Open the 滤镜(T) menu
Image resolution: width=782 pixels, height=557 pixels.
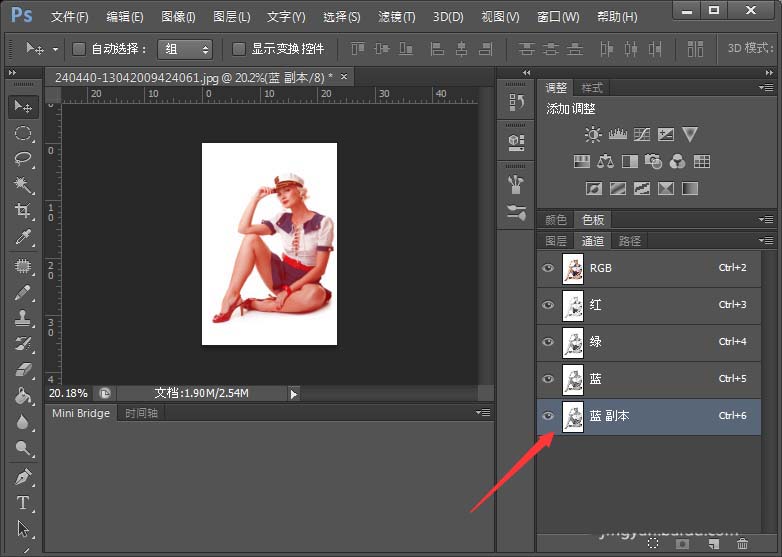point(396,17)
